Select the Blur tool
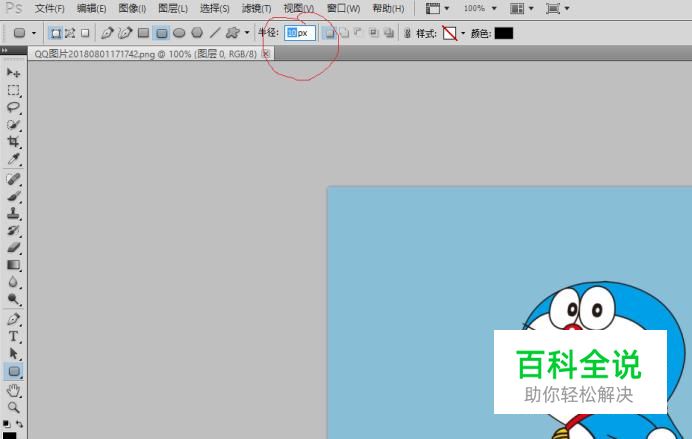 tap(13, 282)
